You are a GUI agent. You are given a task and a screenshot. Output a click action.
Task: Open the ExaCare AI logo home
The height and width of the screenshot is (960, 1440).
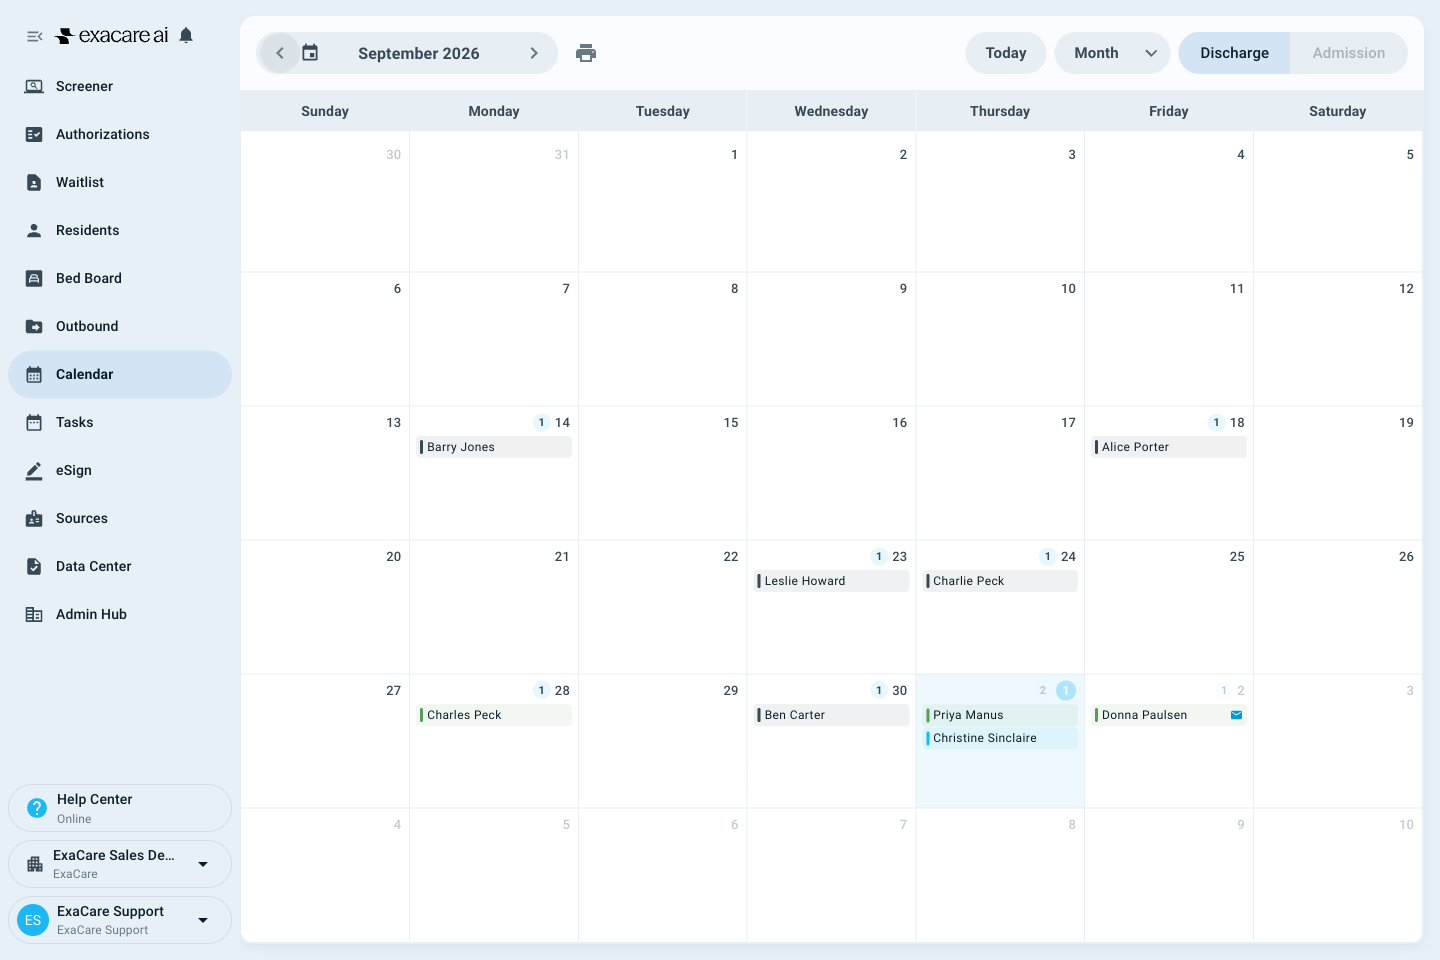pos(112,36)
